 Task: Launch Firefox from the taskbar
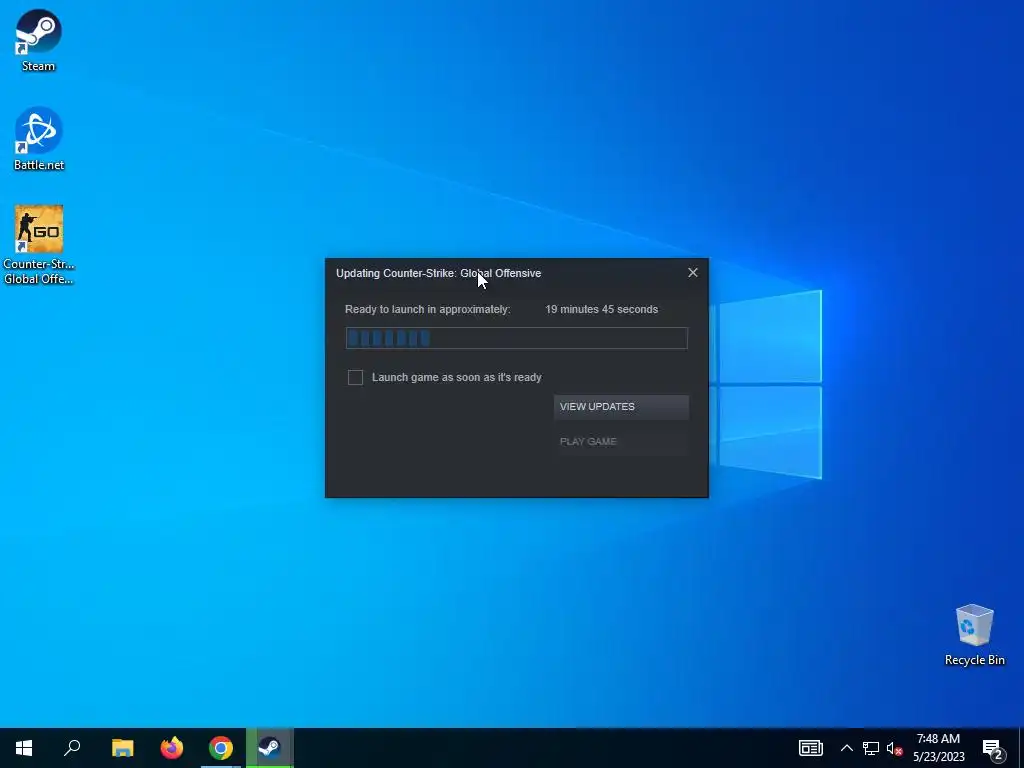click(x=172, y=748)
